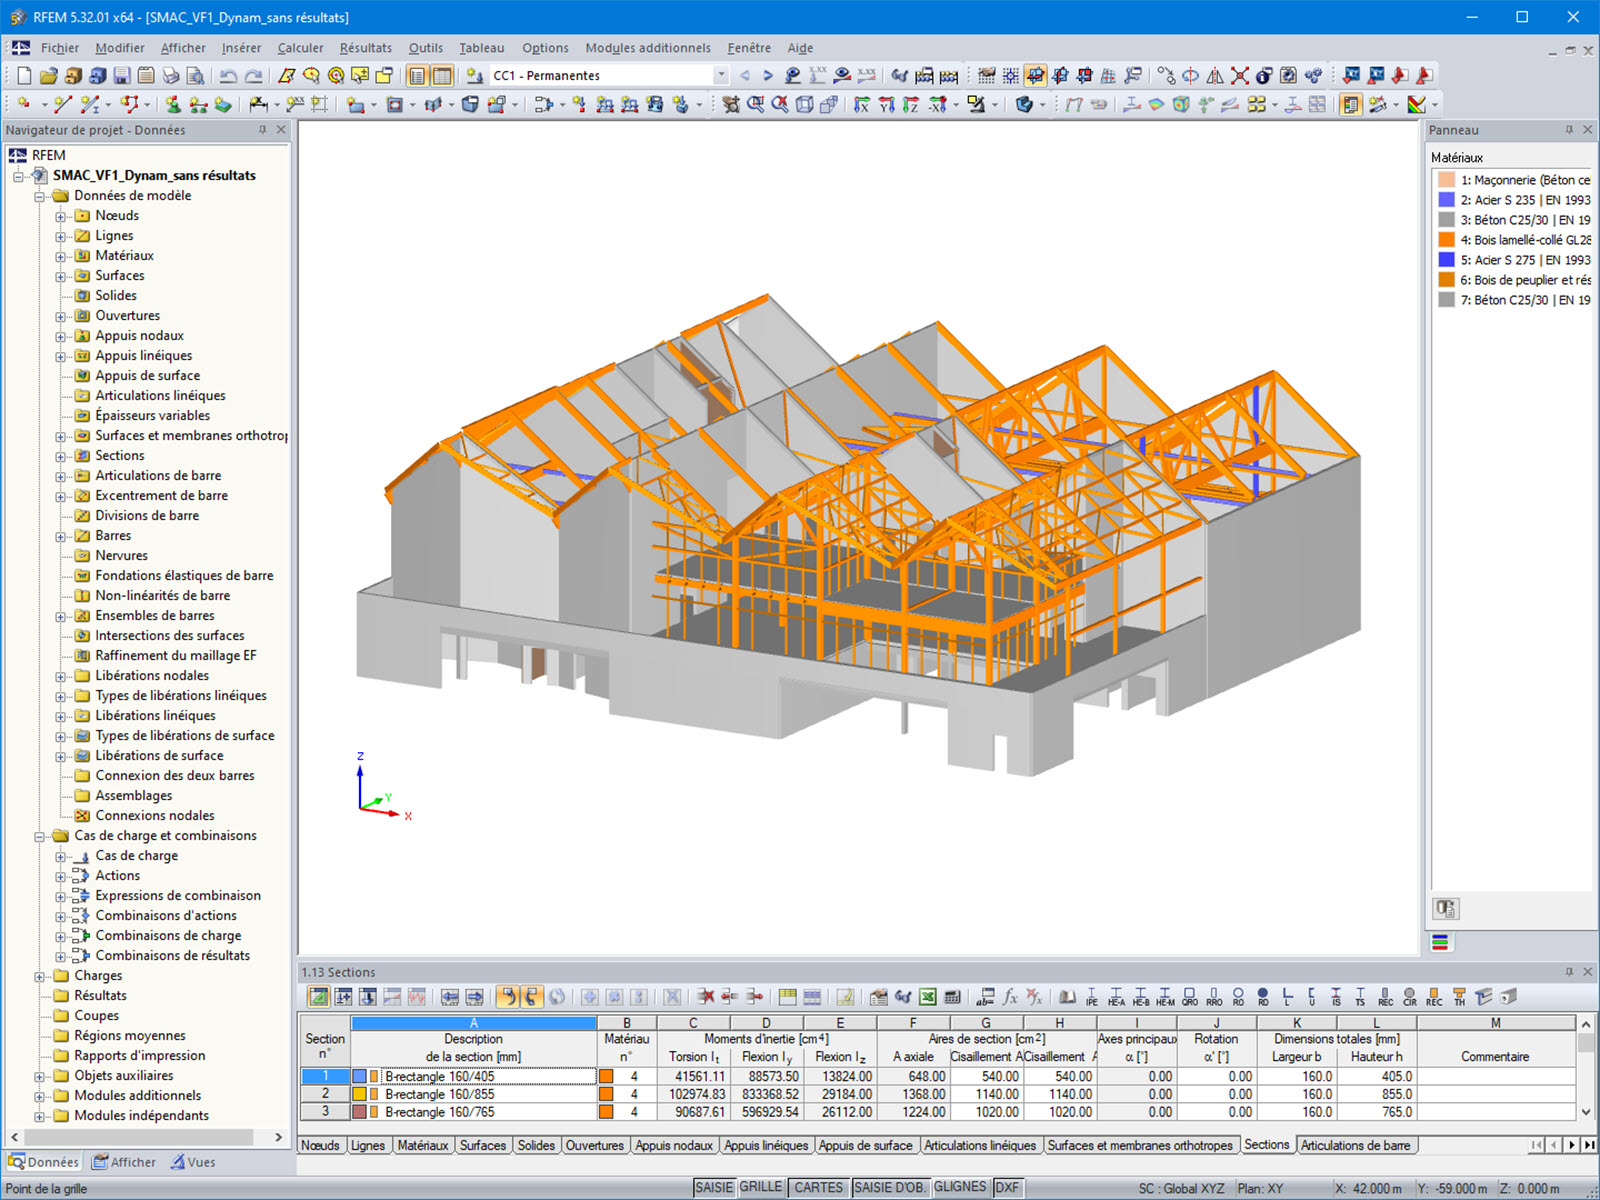Switch to the Articulations de barre tab
Screen dimensions: 1600x1200
pos(1355,1145)
